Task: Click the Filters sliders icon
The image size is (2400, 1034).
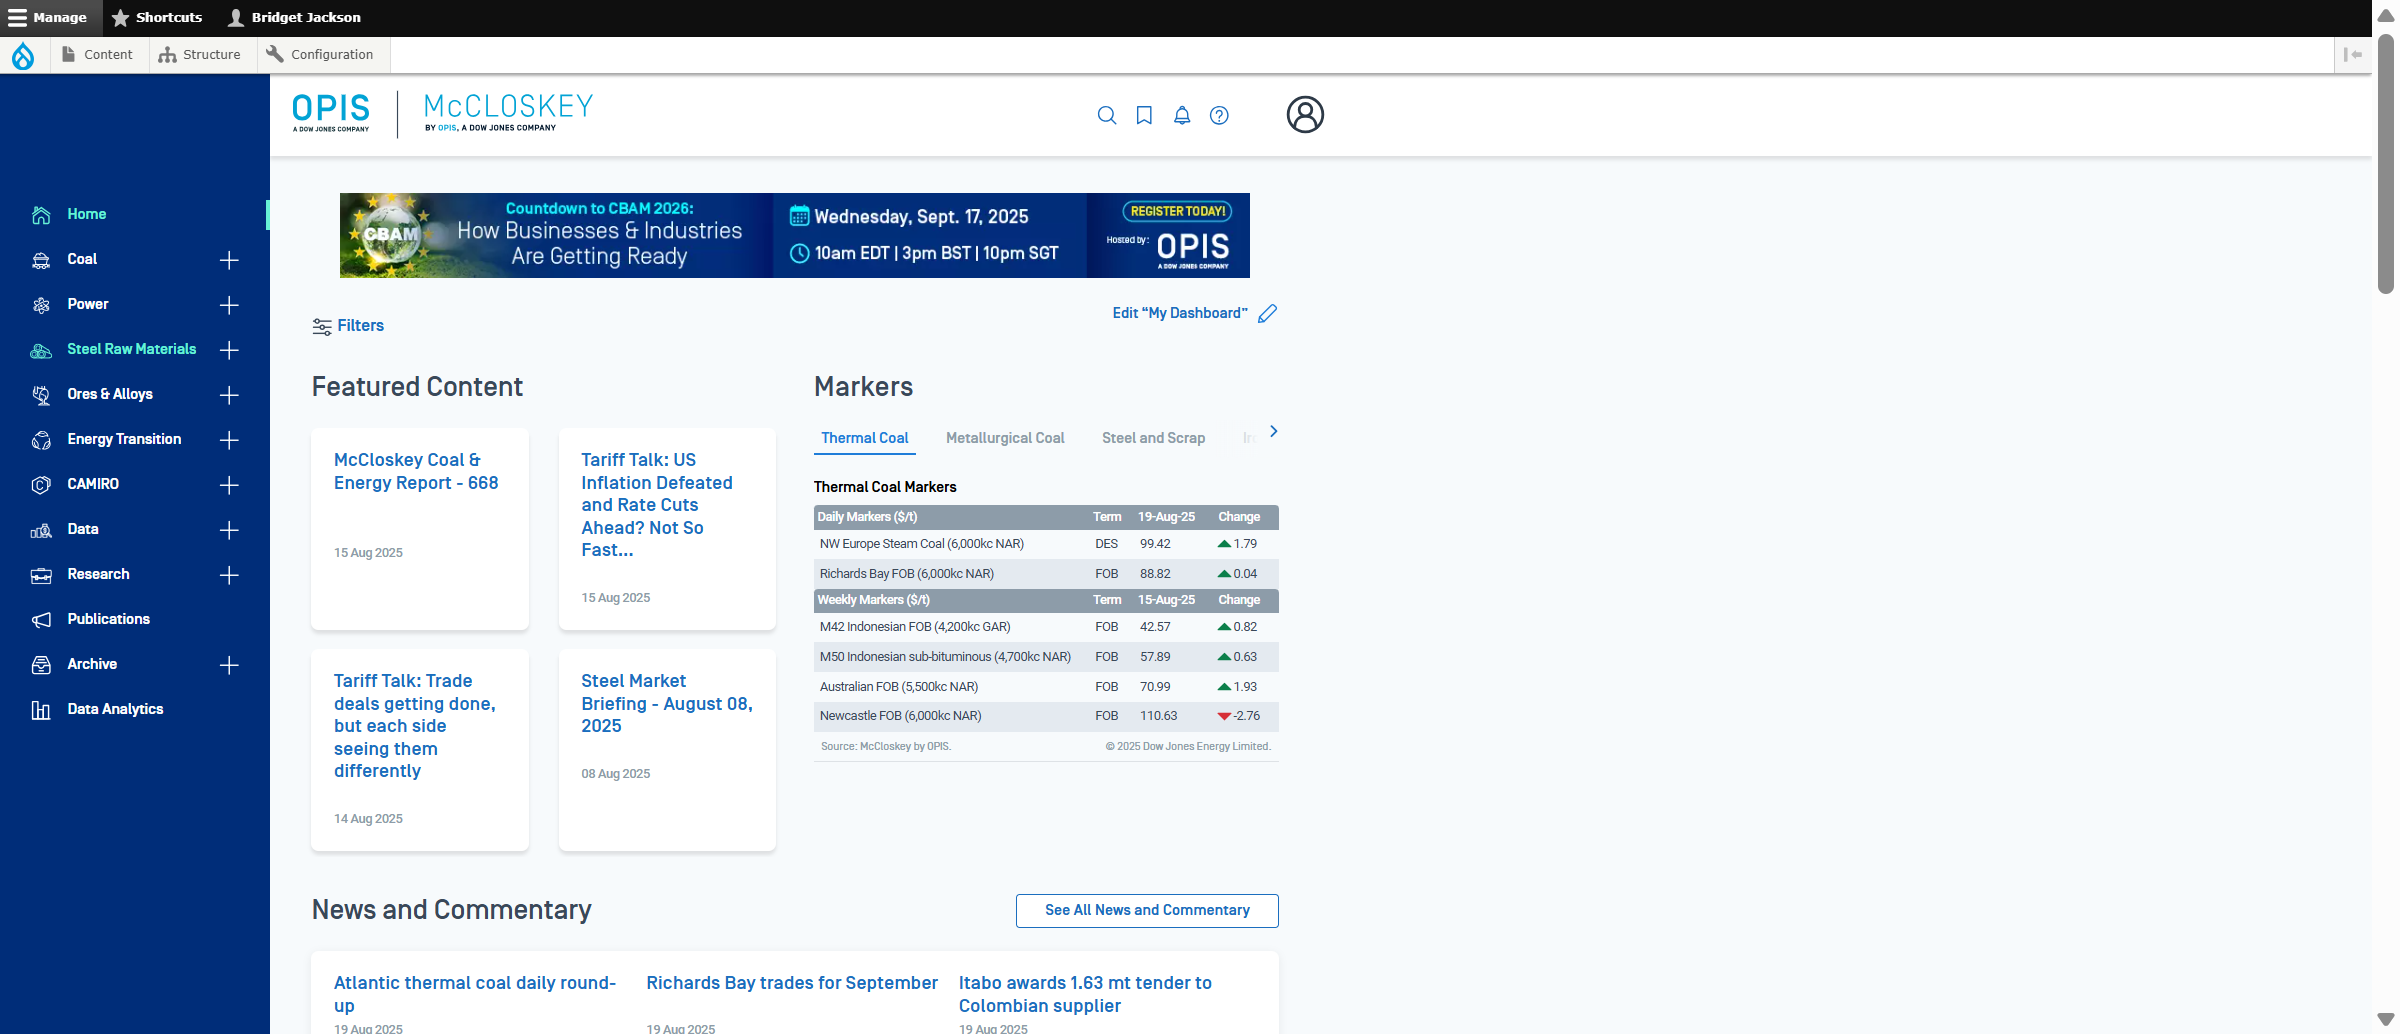Action: pyautogui.click(x=322, y=326)
